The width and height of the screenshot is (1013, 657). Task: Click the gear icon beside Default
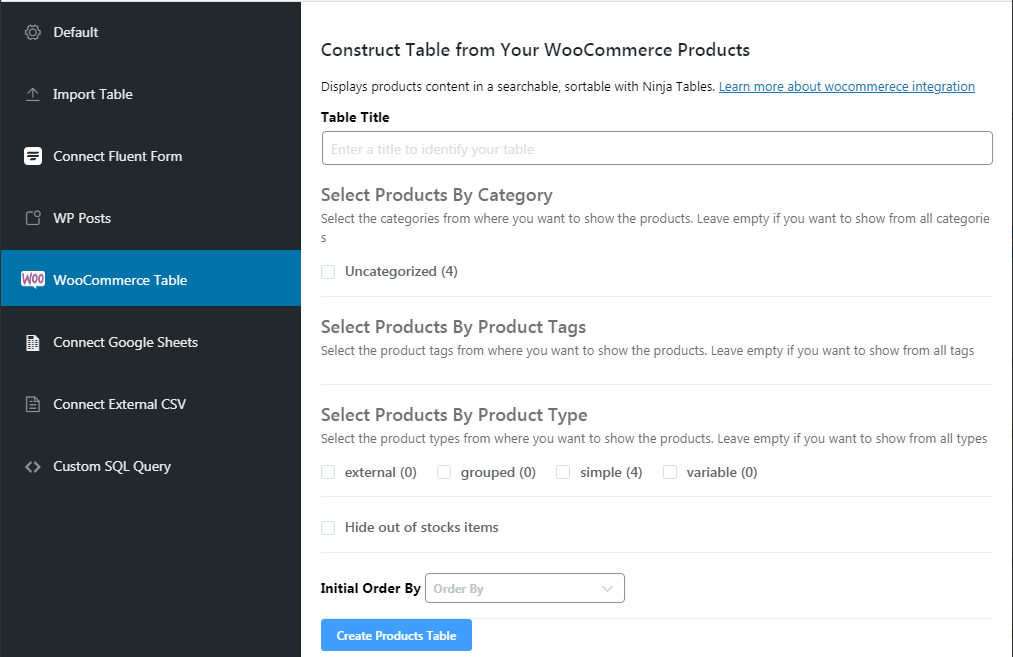pyautogui.click(x=30, y=32)
